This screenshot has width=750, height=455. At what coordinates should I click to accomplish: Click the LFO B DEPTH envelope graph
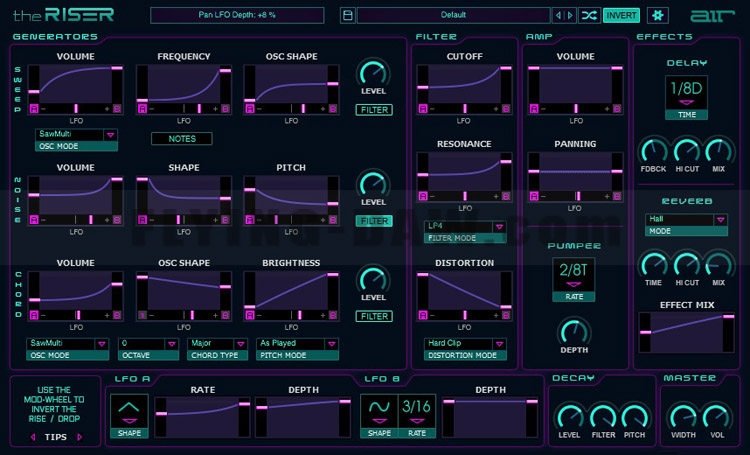click(490, 417)
